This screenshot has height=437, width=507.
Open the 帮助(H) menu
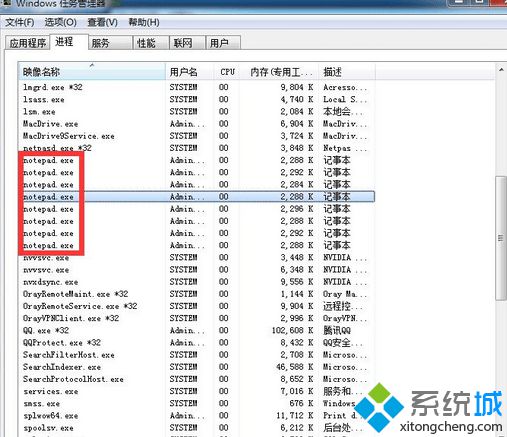144,22
